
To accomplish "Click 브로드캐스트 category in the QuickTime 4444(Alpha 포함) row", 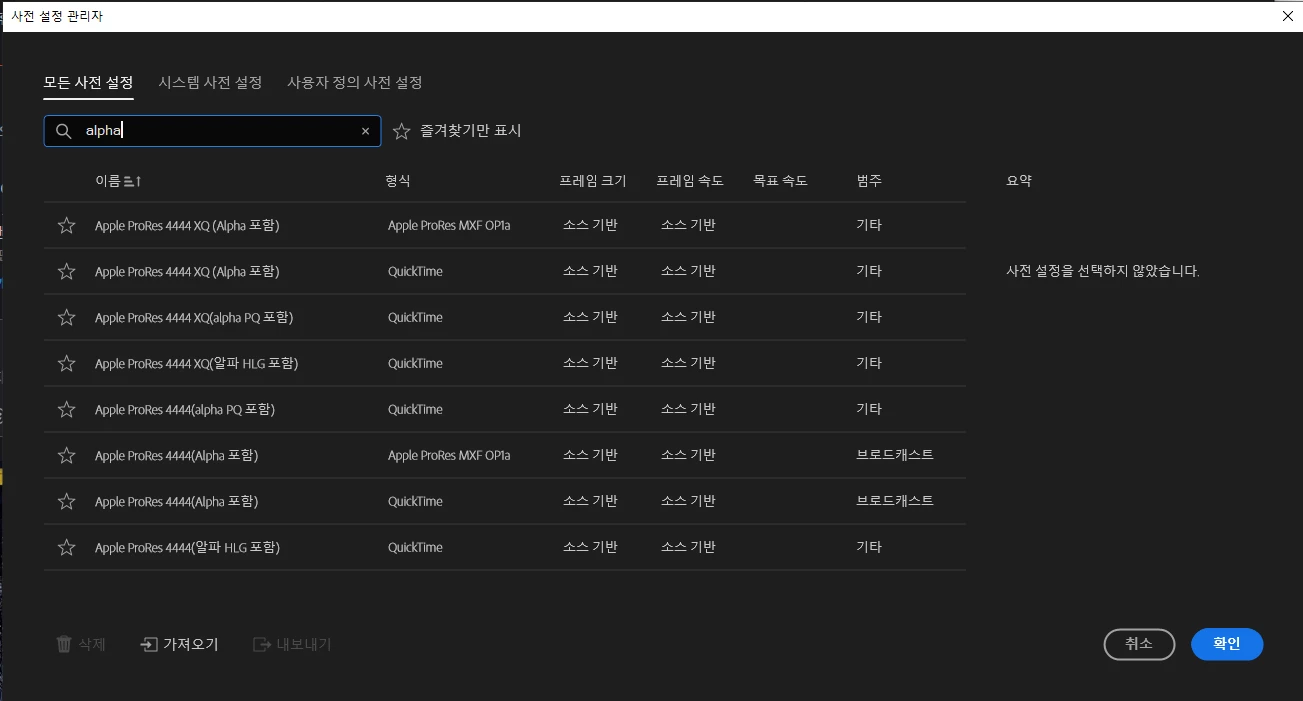I will pyautogui.click(x=895, y=501).
